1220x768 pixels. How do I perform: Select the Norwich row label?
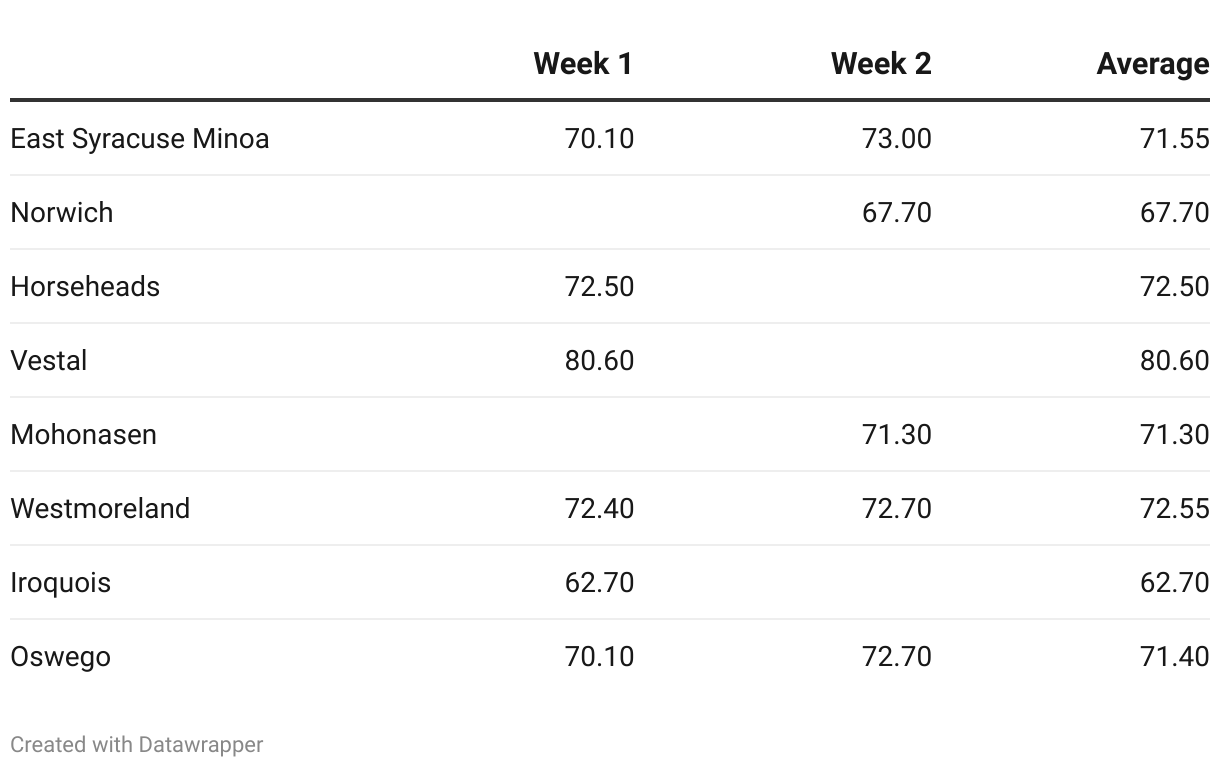pos(62,212)
